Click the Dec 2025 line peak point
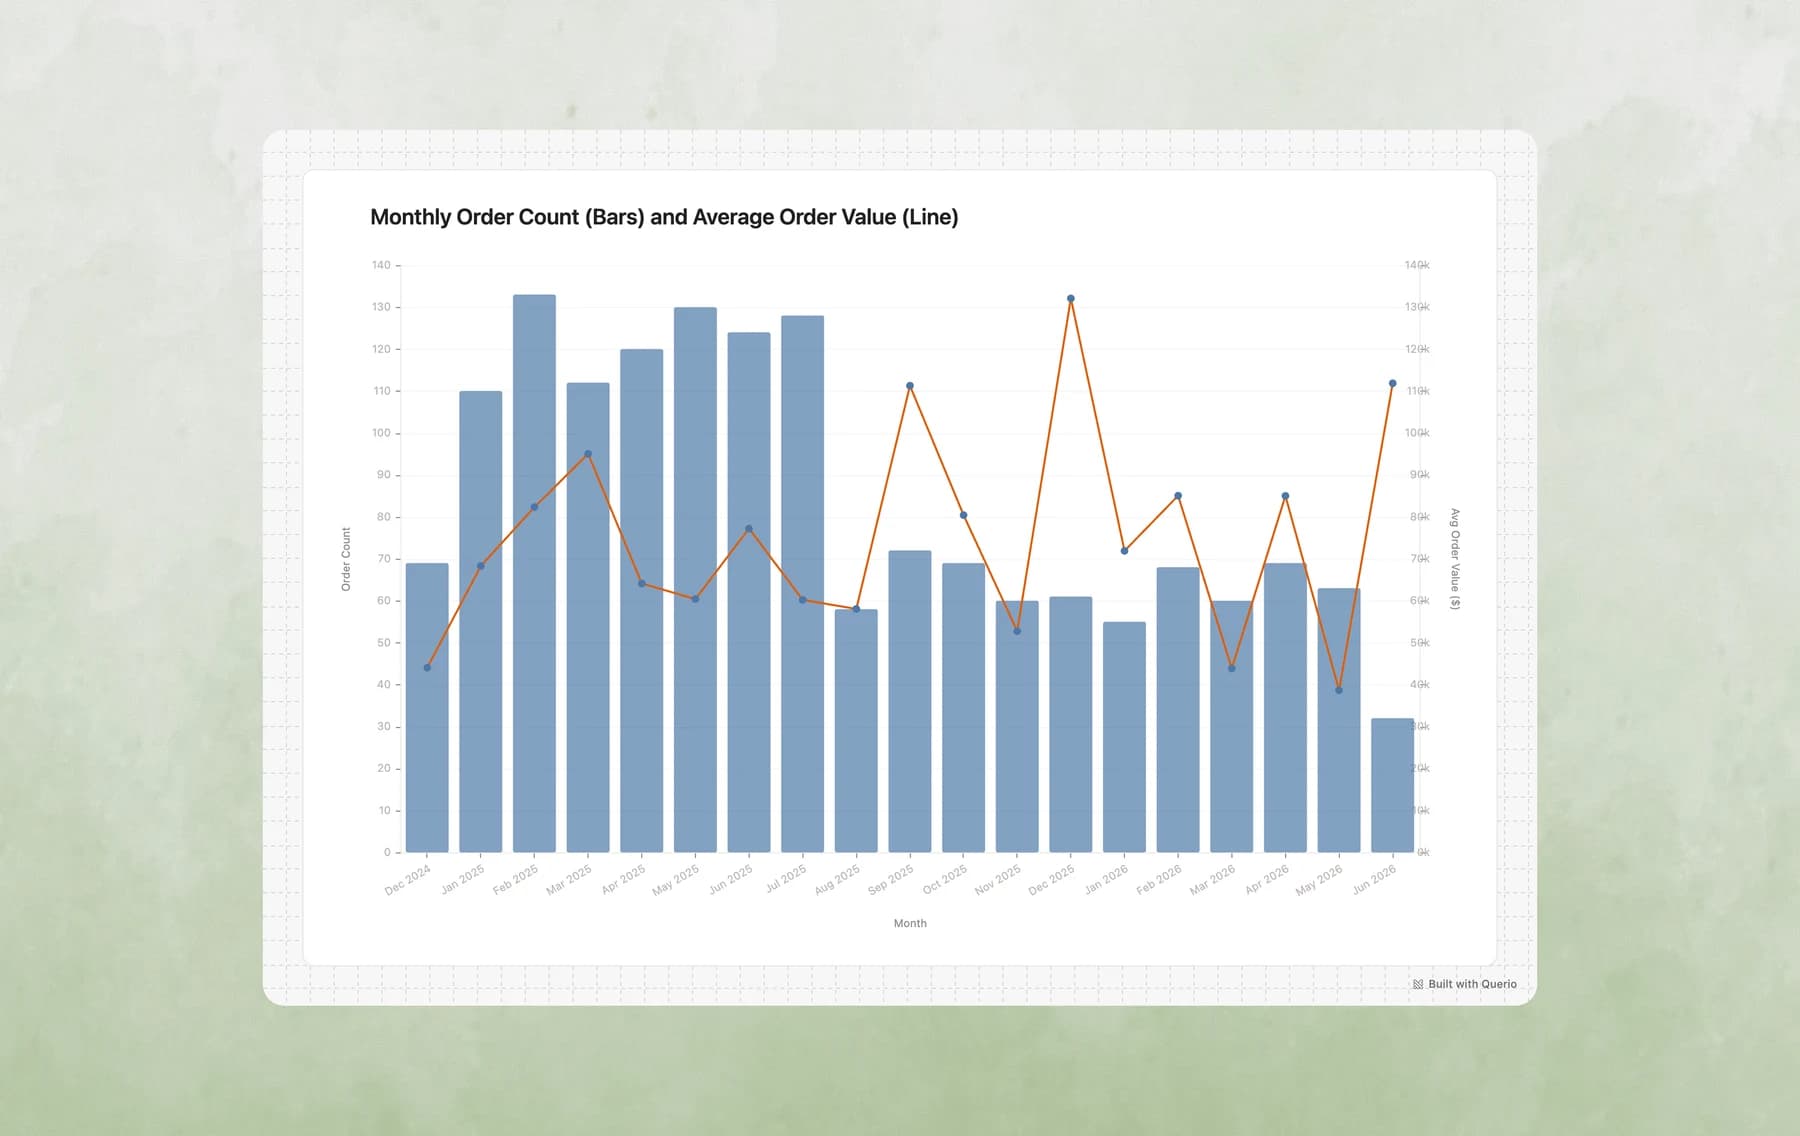The image size is (1800, 1136). (1071, 299)
